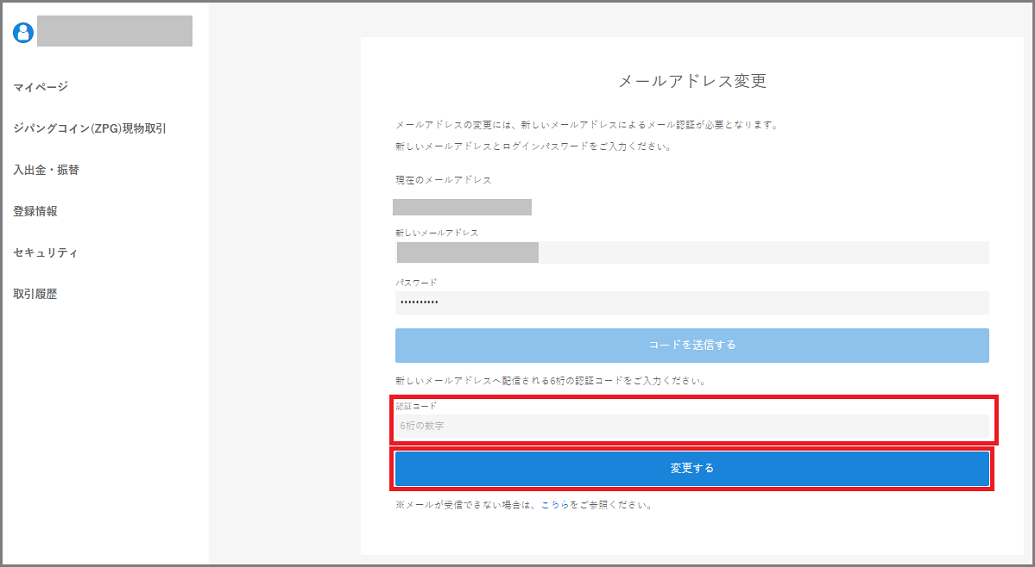The image size is (1035, 567).
Task: Click the 変更する button
Action: tap(692, 469)
